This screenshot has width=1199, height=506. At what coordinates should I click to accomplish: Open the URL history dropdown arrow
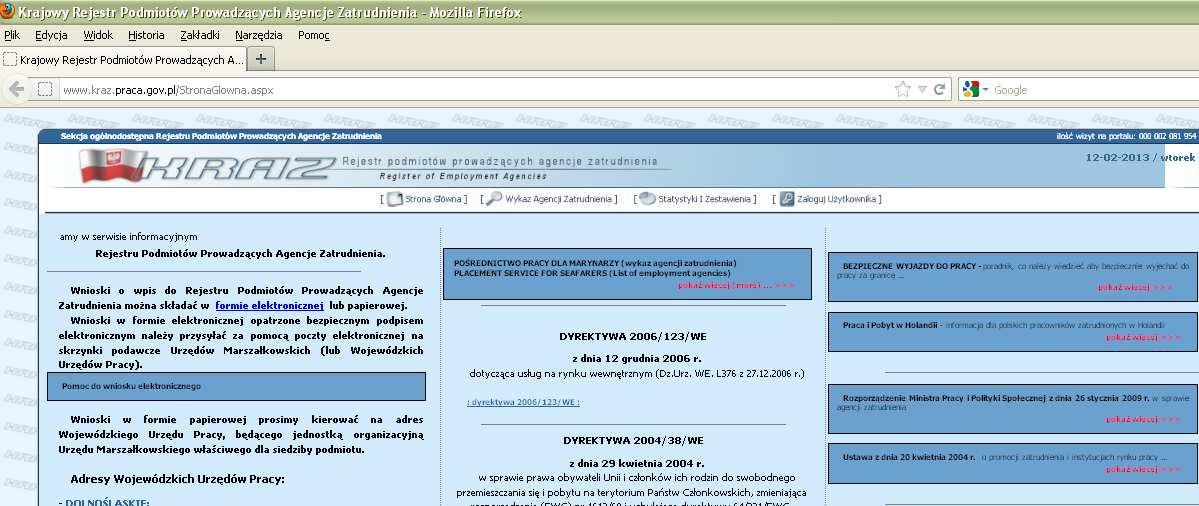tap(922, 90)
